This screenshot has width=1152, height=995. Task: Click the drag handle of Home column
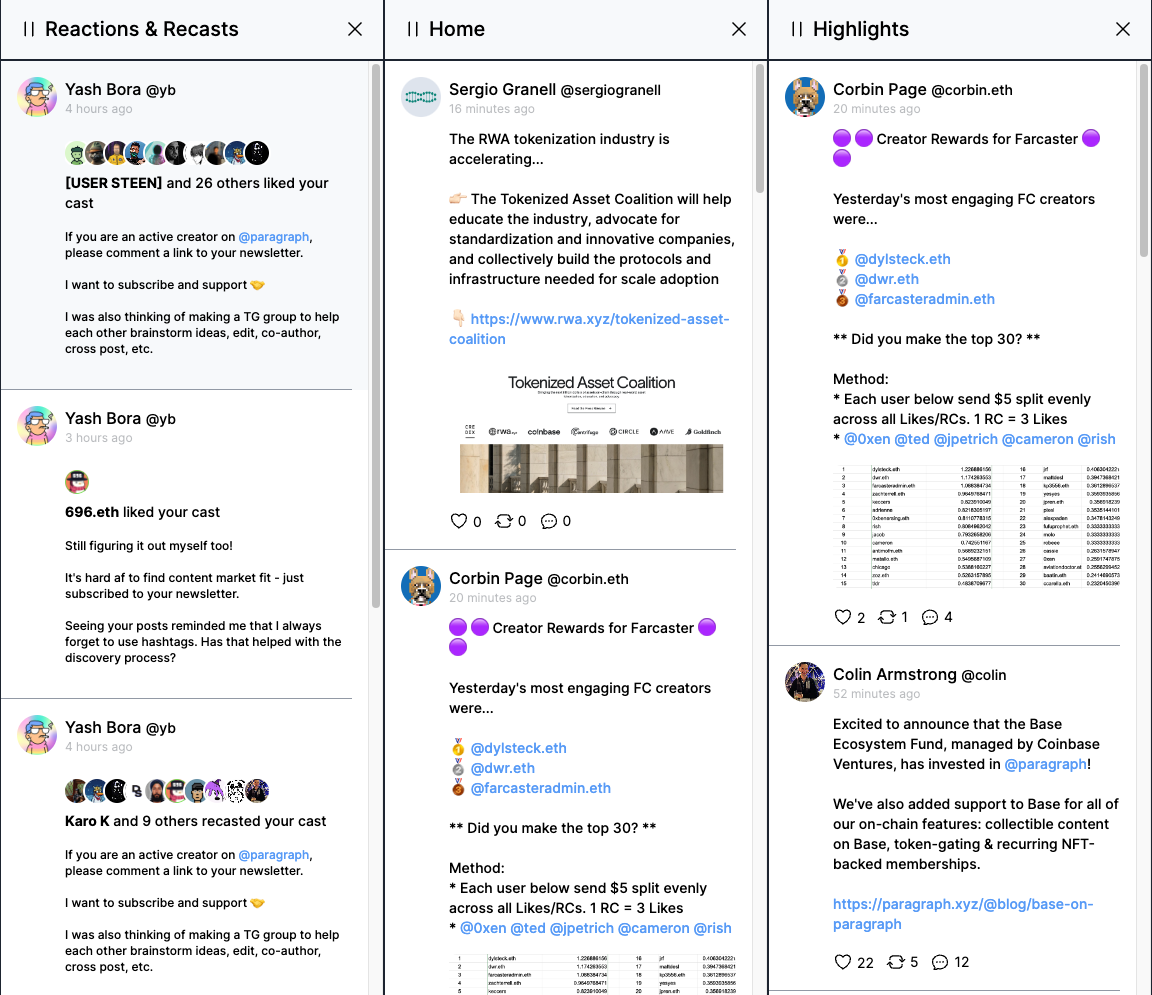[413, 29]
